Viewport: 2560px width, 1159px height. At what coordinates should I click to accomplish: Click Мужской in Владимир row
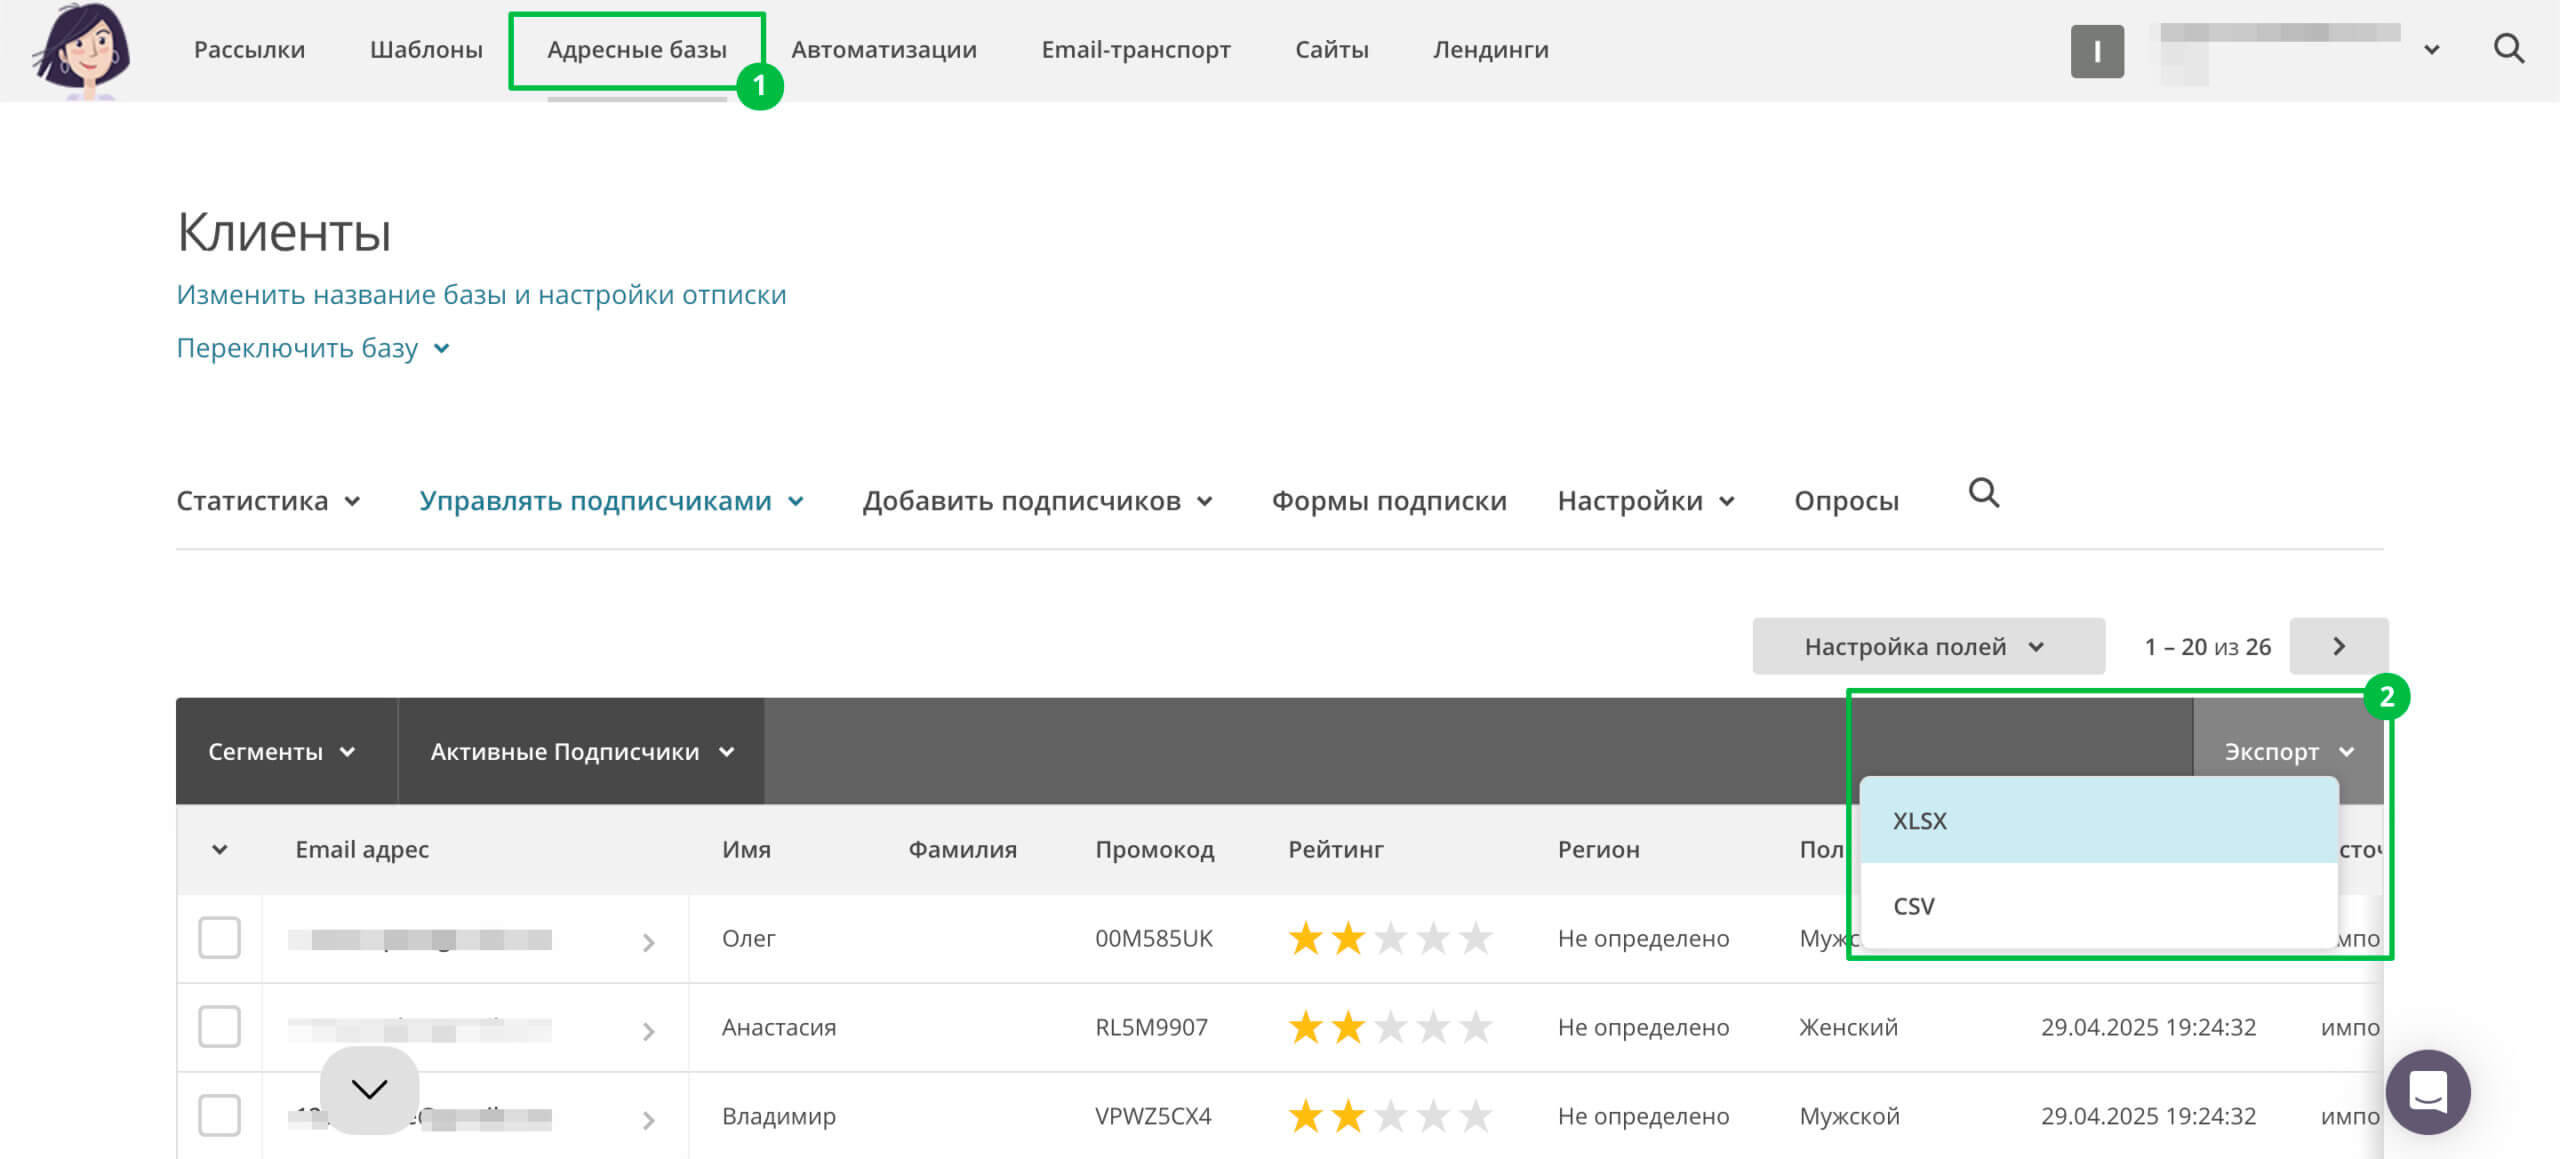tap(1849, 1116)
